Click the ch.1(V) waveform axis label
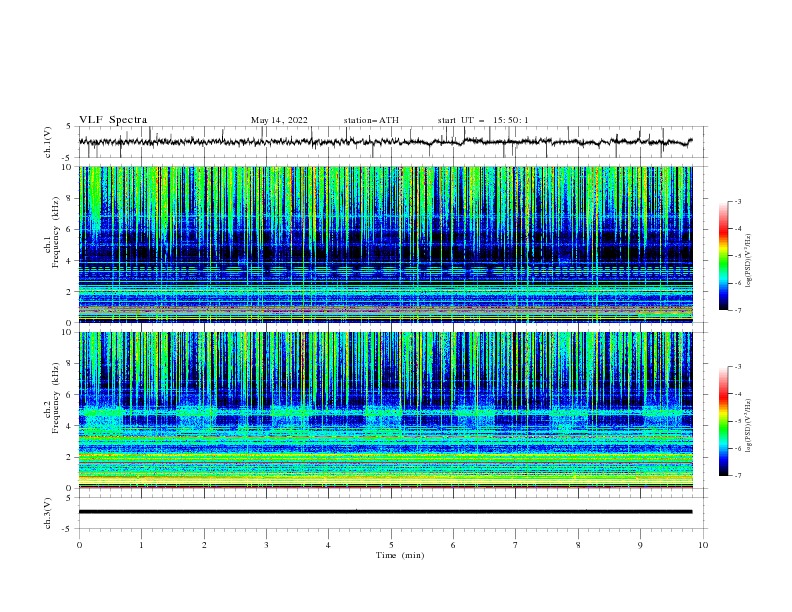The width and height of the screenshot is (792, 612). (48, 142)
